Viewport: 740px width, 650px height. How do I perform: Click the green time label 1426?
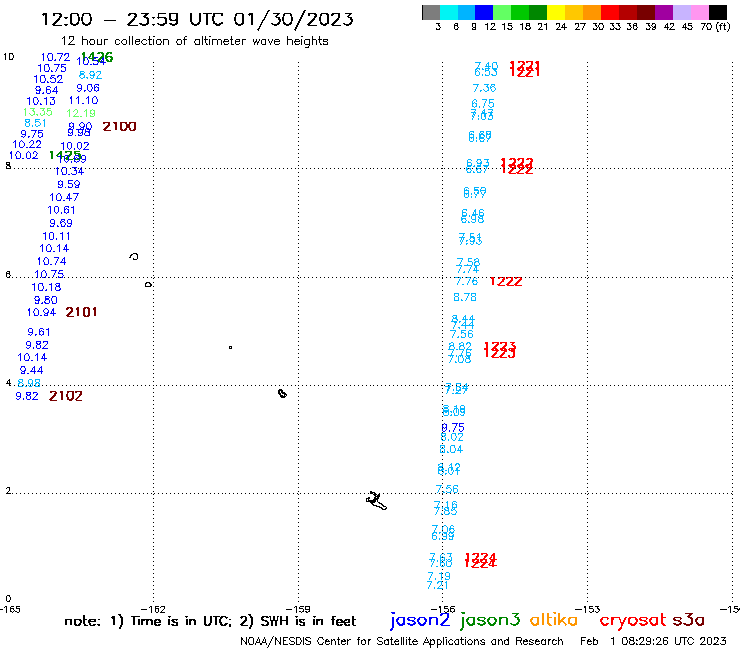97,57
